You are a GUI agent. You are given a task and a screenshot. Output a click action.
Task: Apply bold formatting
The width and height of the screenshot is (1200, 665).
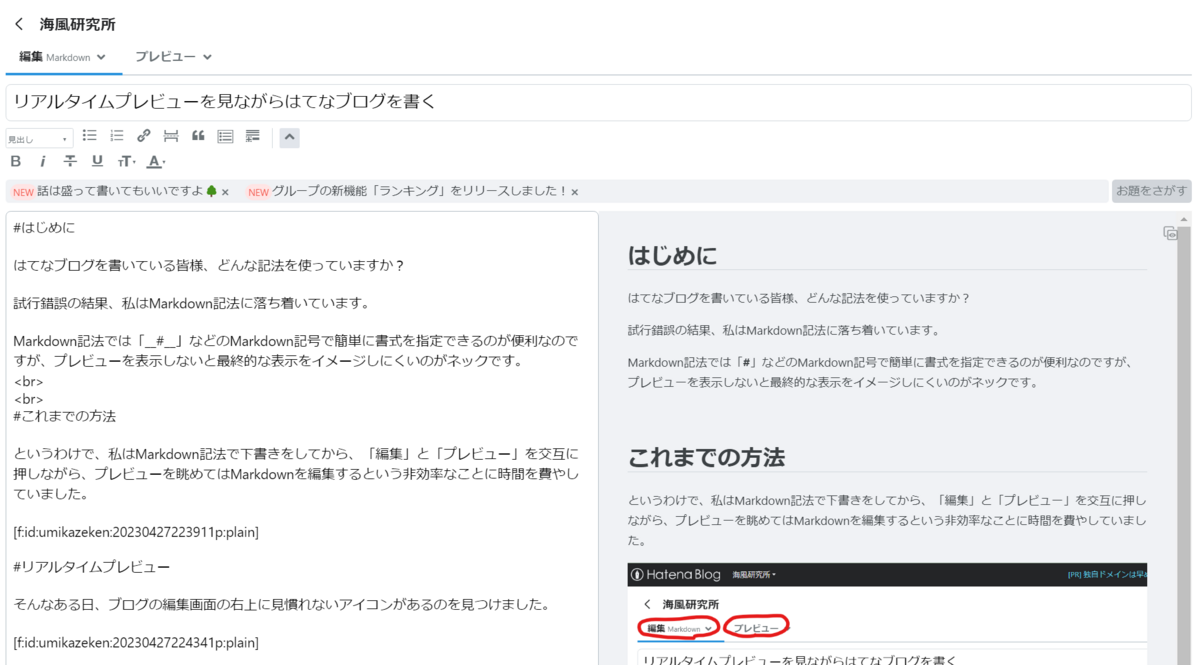pos(15,161)
